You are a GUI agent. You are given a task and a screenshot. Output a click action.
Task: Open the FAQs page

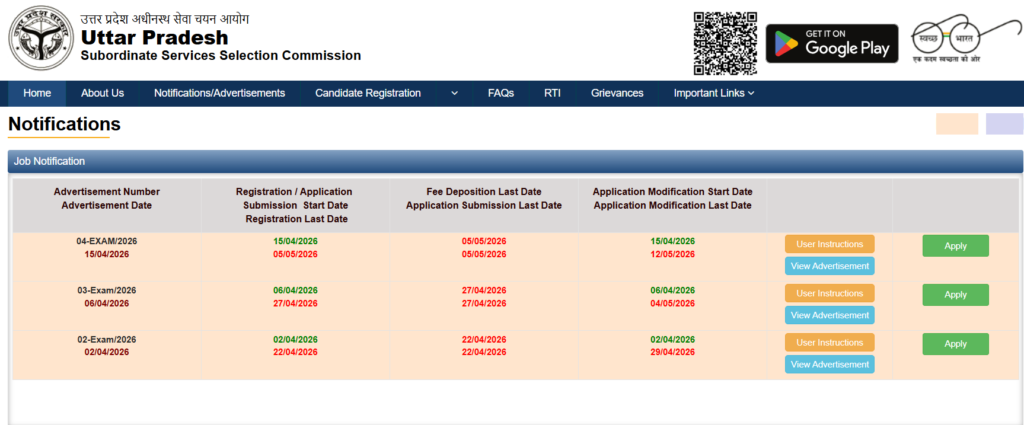tap(501, 93)
